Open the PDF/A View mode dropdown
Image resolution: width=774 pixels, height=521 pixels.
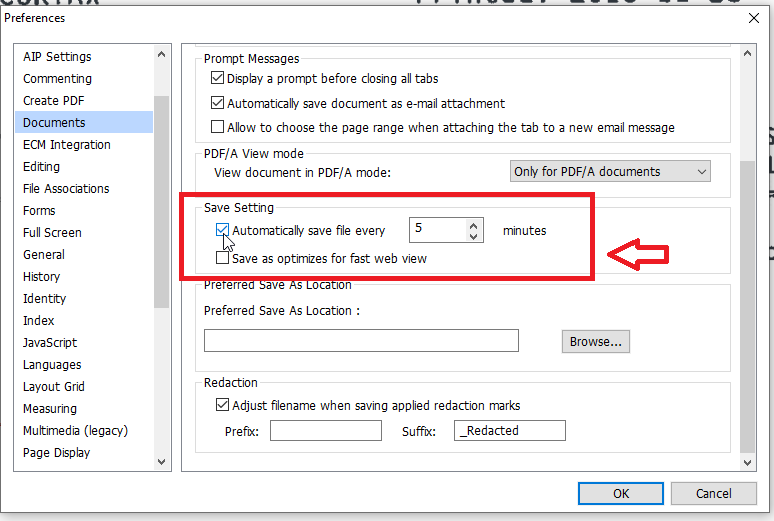610,171
